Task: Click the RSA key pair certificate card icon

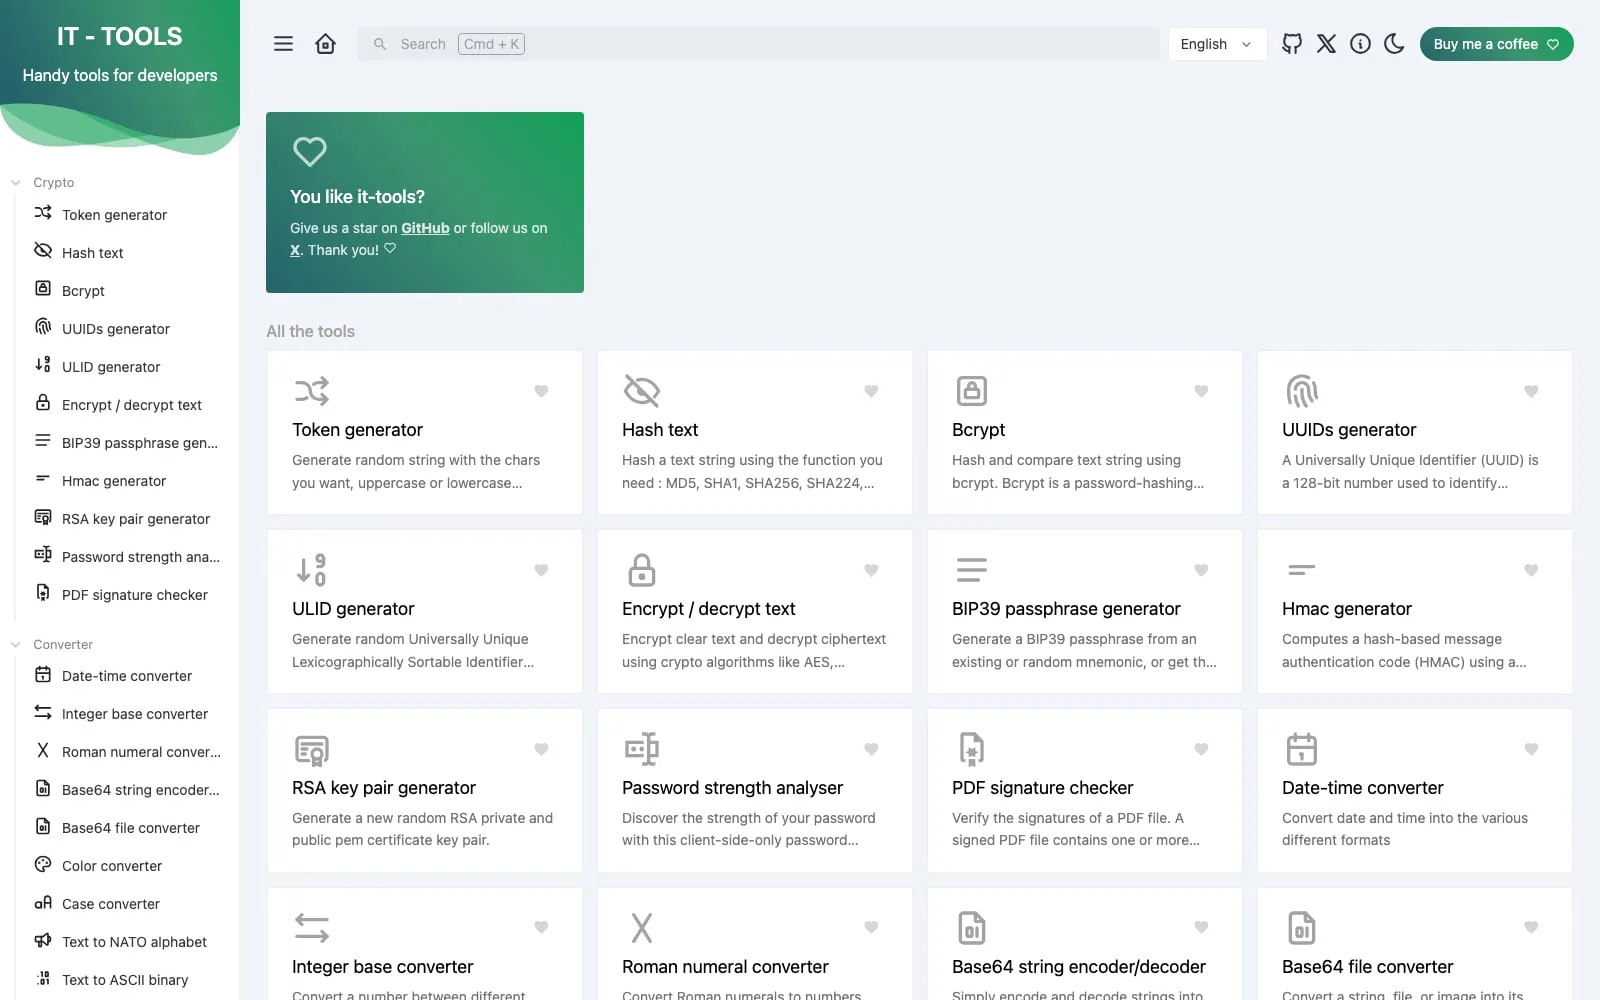Action: [x=311, y=749]
